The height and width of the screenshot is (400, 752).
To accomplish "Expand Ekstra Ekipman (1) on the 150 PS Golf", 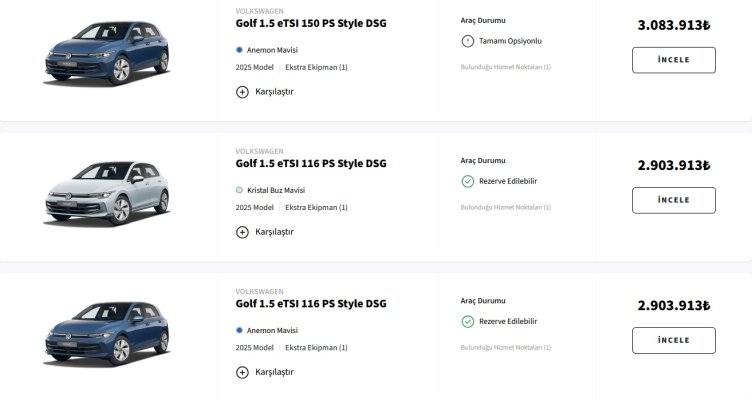I will pos(316,67).
